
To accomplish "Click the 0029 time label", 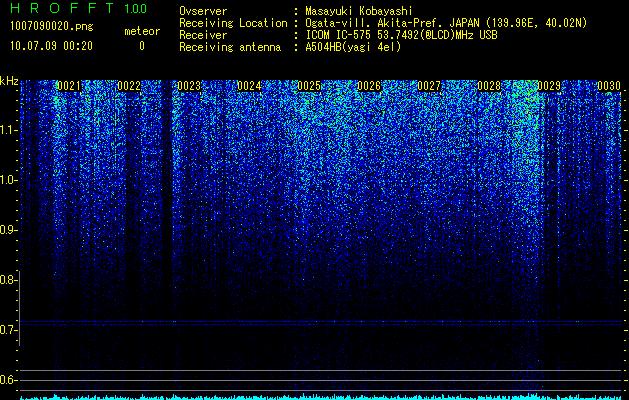I will tap(549, 86).
